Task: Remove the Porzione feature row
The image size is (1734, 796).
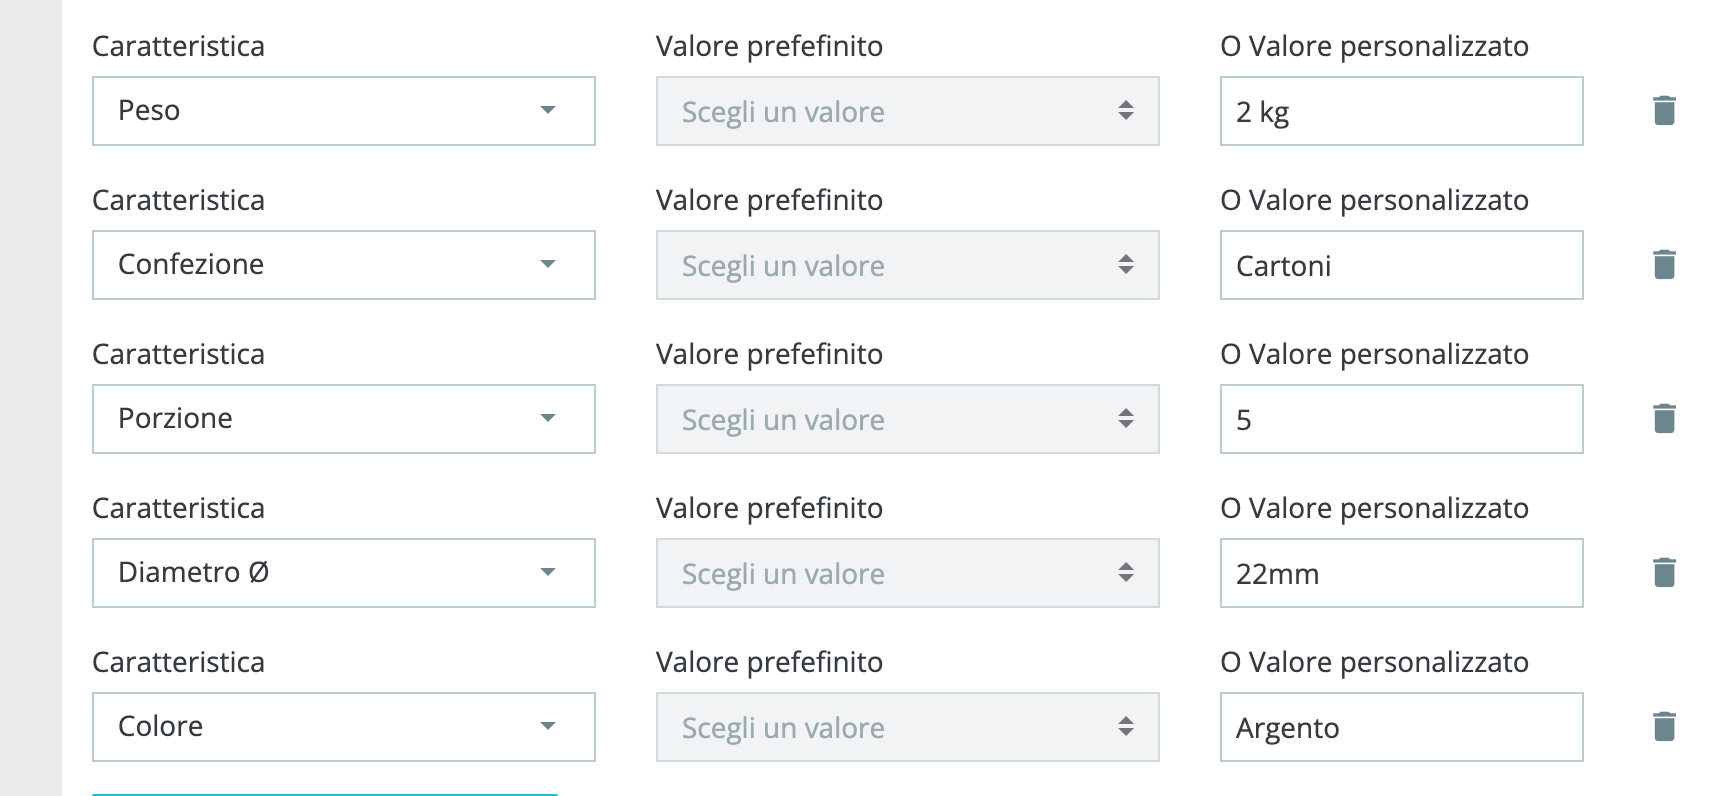Action: (1664, 419)
